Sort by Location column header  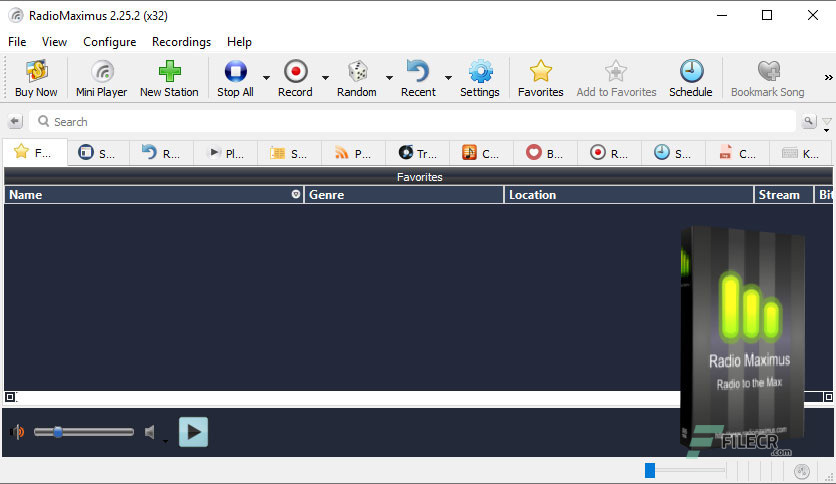[x=629, y=195]
